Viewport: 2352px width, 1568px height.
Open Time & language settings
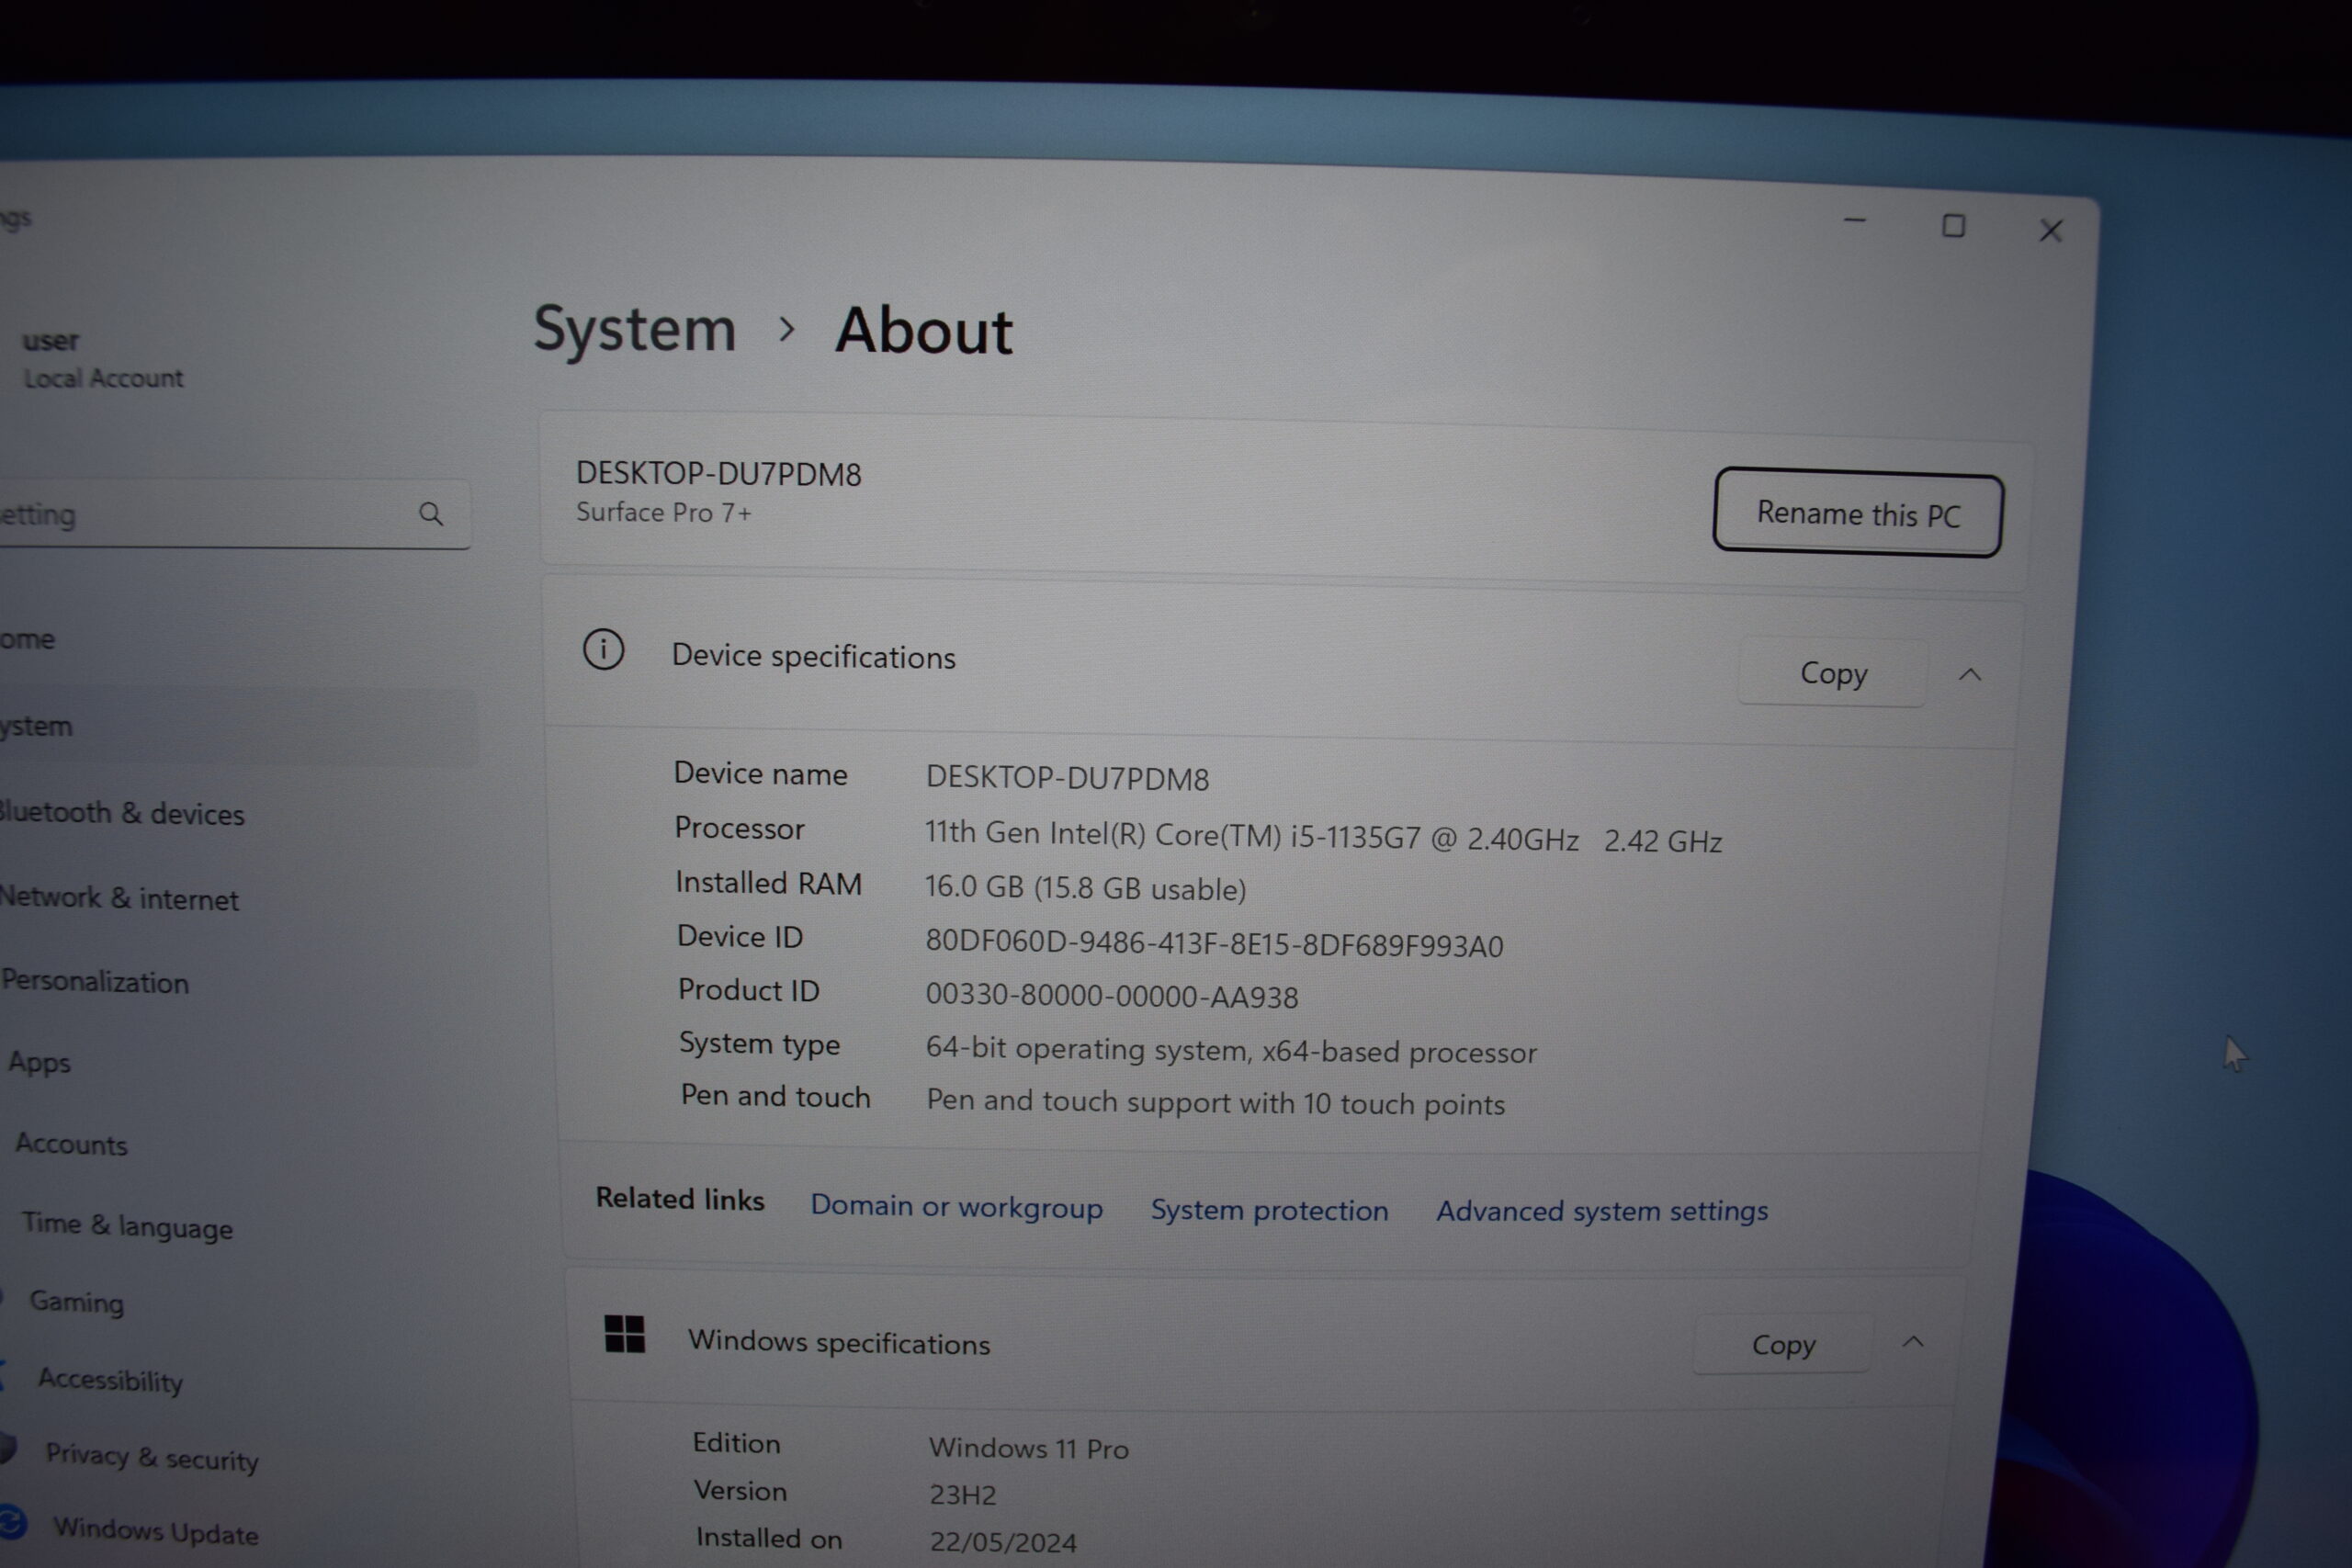pyautogui.click(x=127, y=1225)
